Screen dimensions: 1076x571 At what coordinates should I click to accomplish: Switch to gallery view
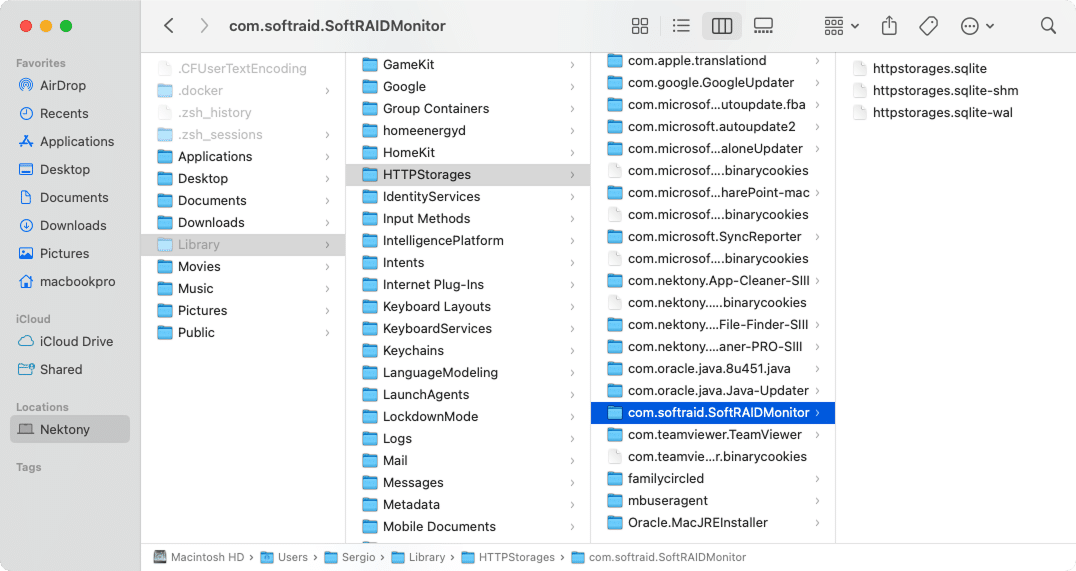(763, 26)
